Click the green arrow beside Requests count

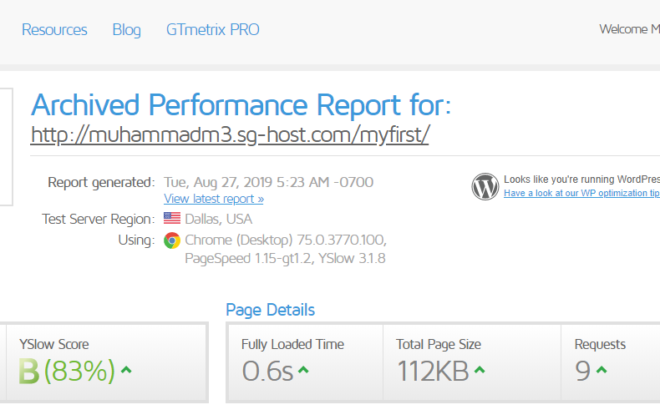[601, 370]
